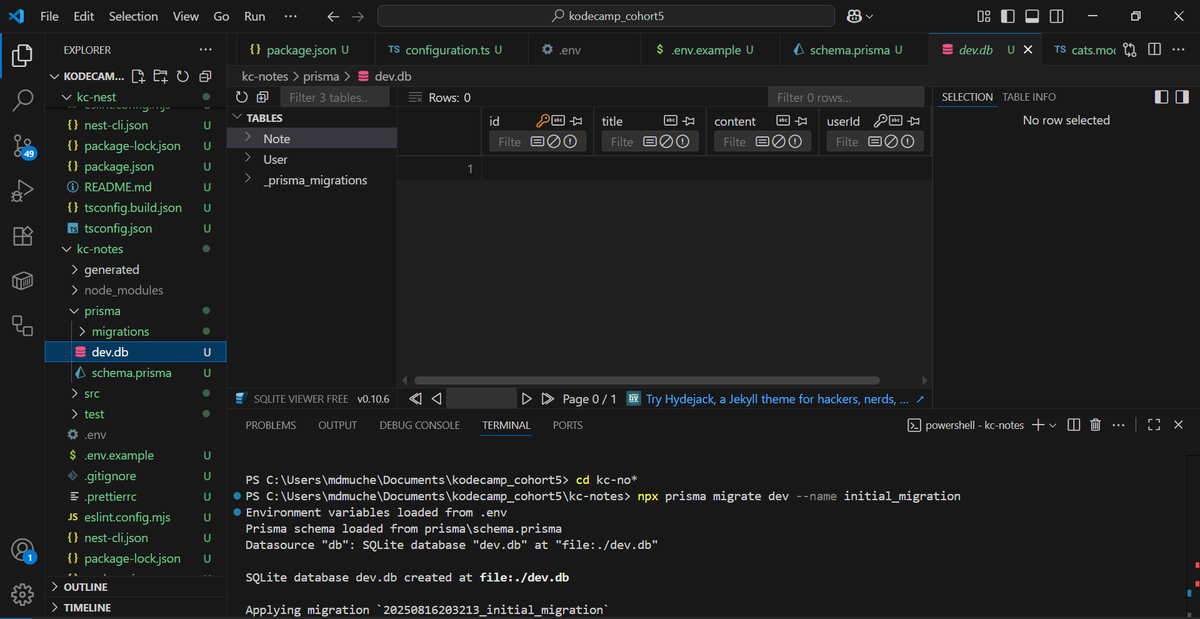Open Copilot chat icon in title bar
This screenshot has width=1200, height=619.
click(854, 16)
